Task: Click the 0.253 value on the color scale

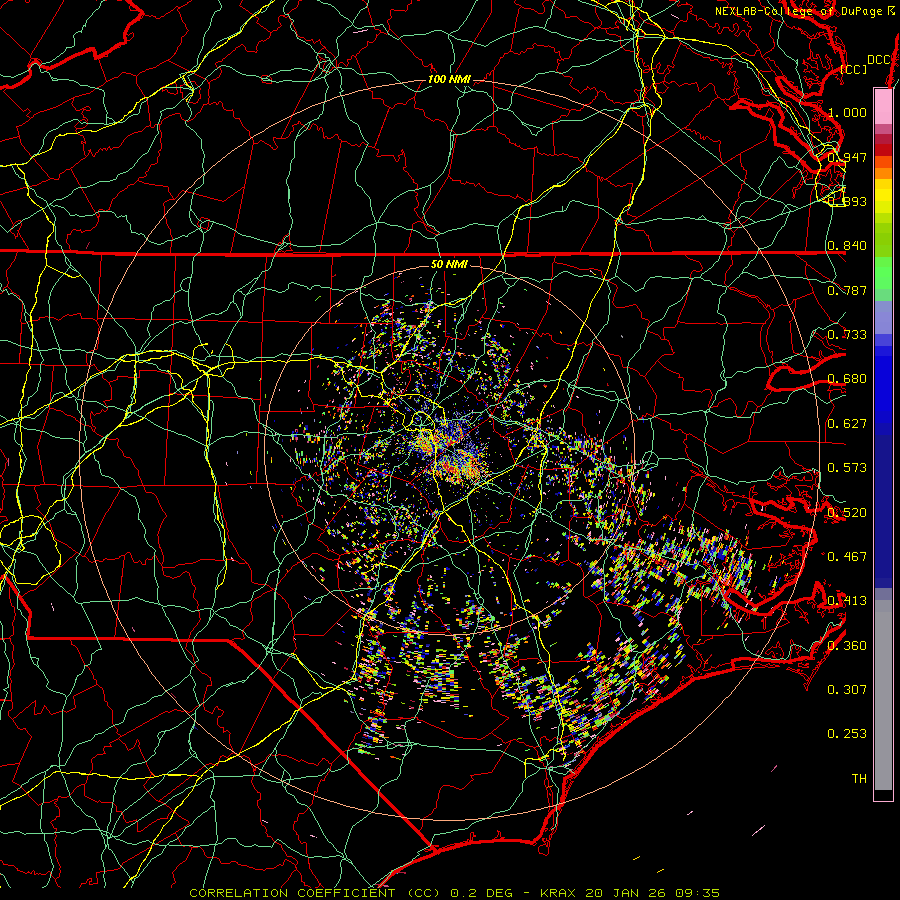Action: pyautogui.click(x=847, y=734)
